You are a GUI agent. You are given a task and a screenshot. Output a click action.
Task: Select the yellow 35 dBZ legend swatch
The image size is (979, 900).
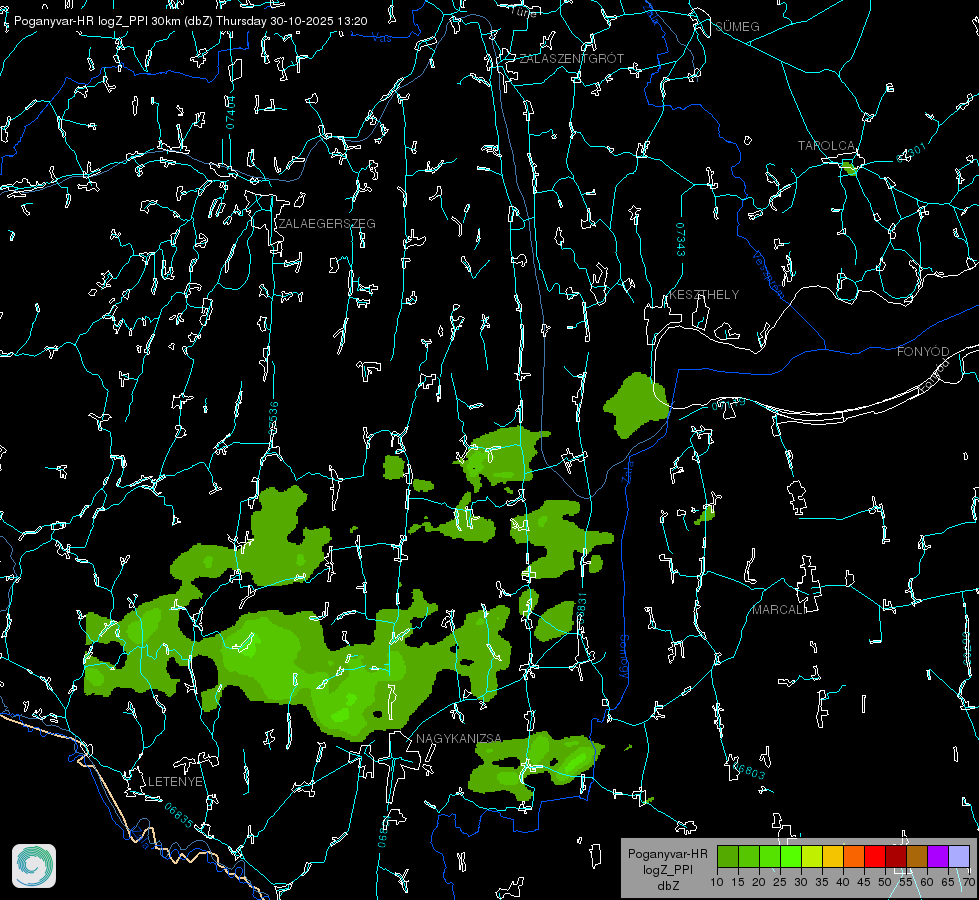pyautogui.click(x=833, y=856)
